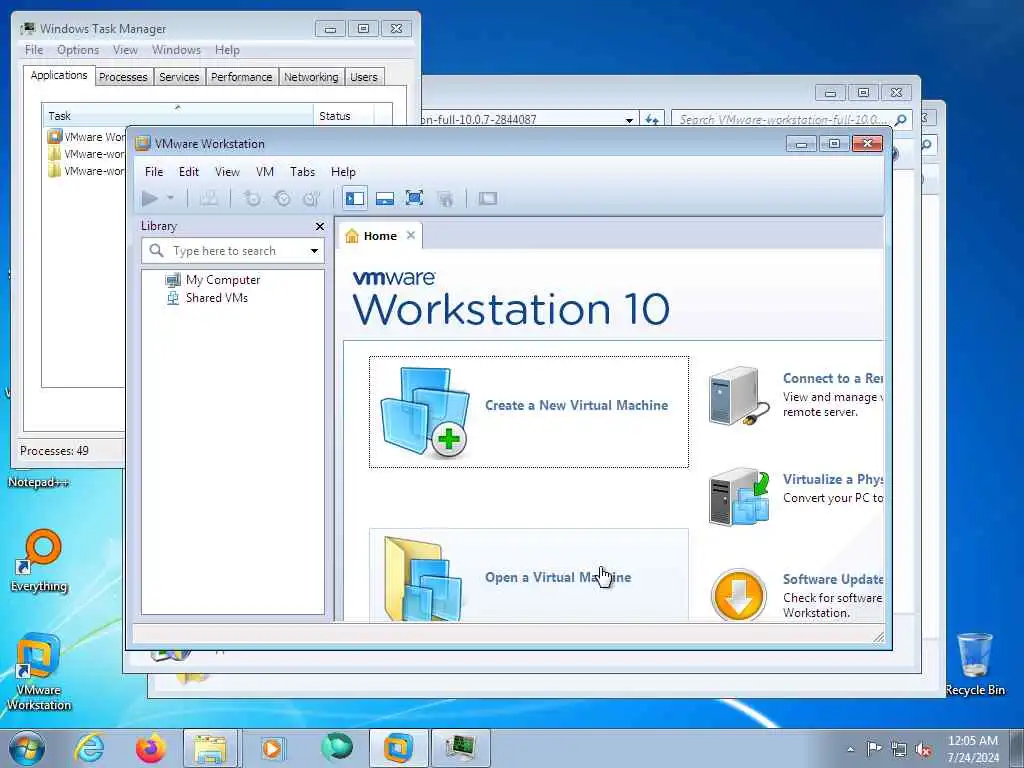Click the Send Ctrl+Alt+Del toolbar icon
The width and height of the screenshot is (1024, 768).
pyautogui.click(x=208, y=198)
